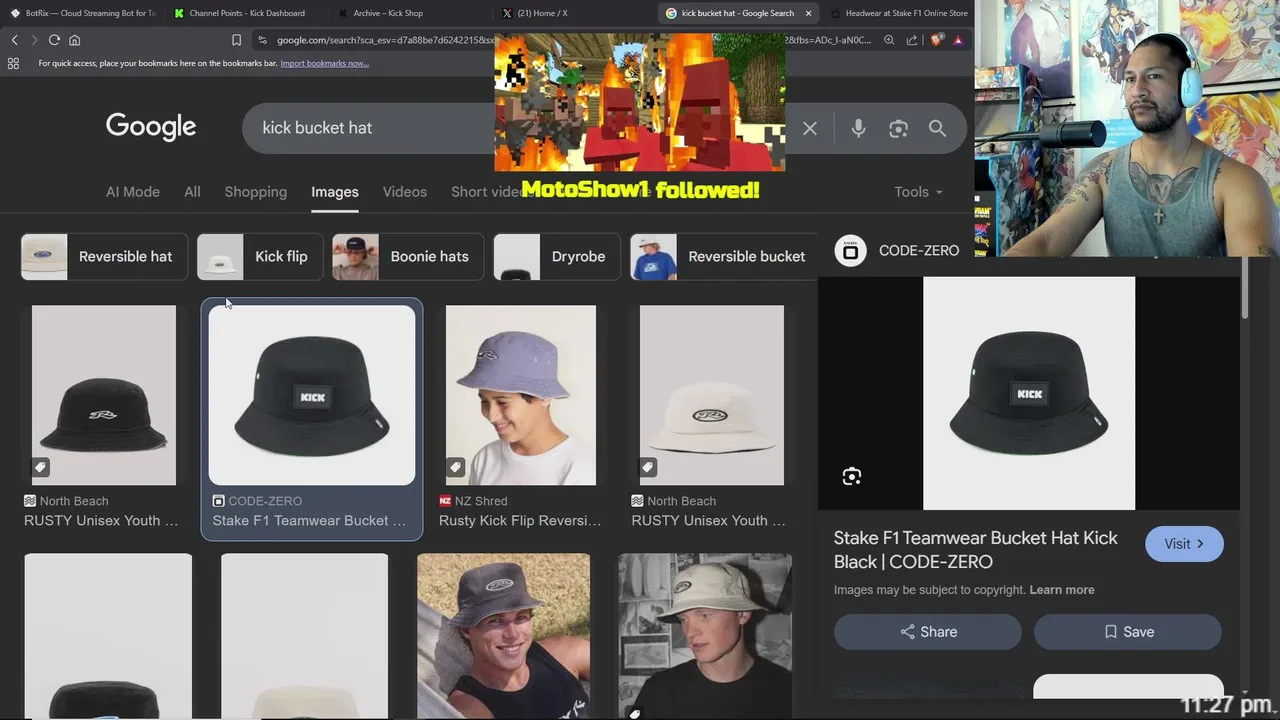Open the beige RUSTY Unisex Youth hat thumbnail
The width and height of the screenshot is (1280, 720).
pos(712,395)
